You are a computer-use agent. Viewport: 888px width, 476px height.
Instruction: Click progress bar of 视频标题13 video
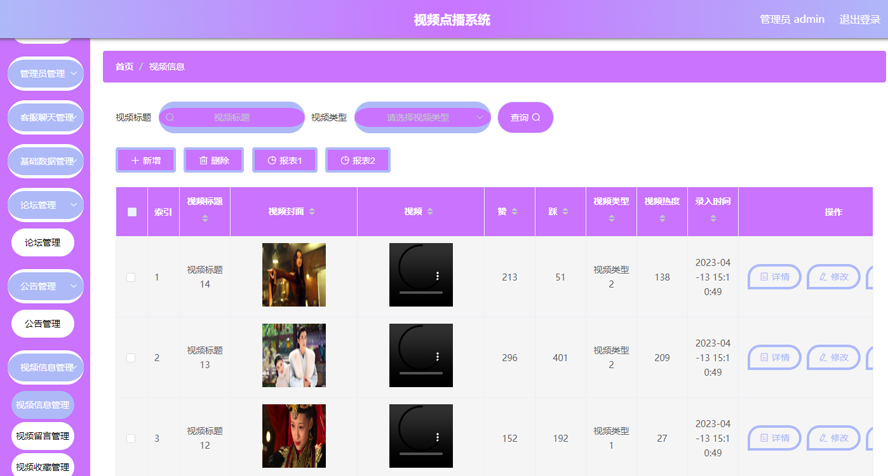[421, 373]
